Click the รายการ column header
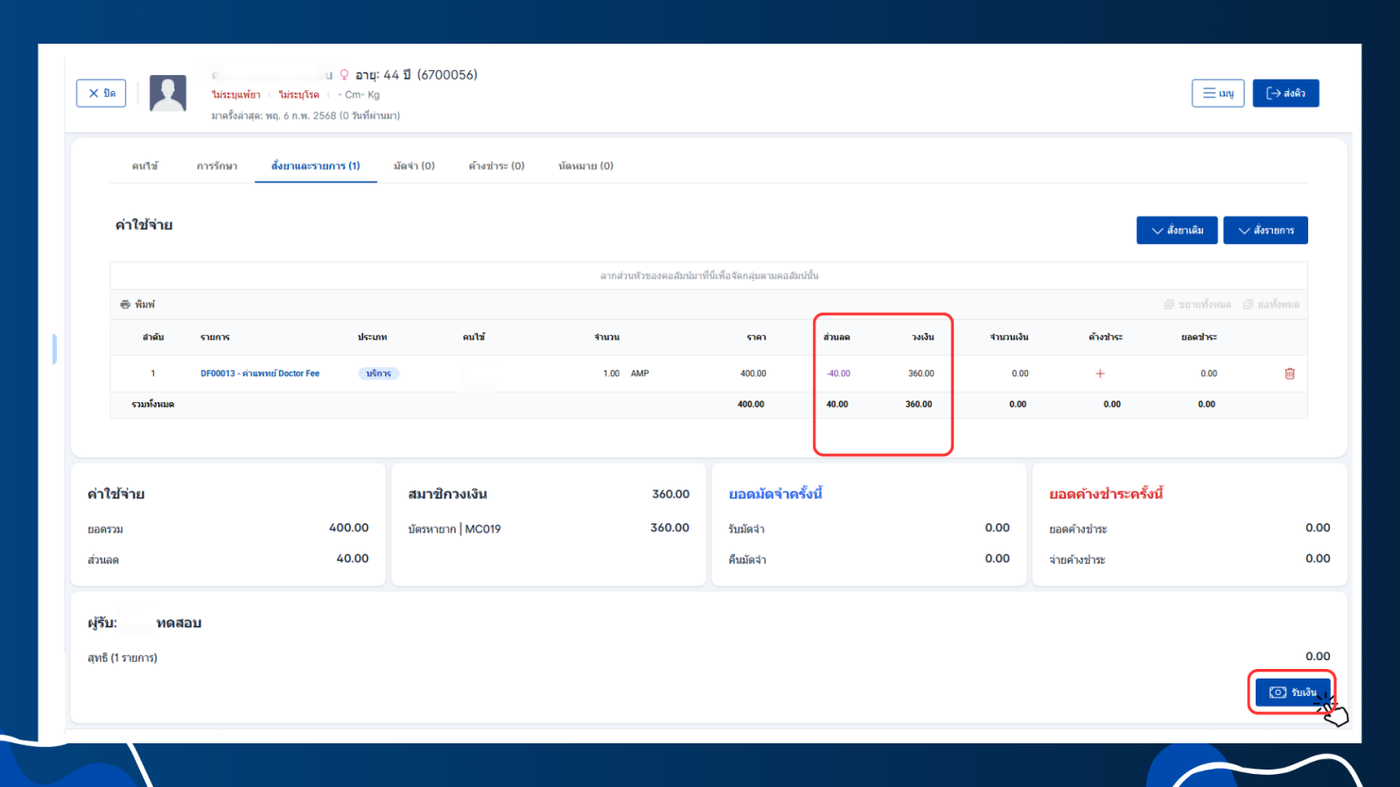The width and height of the screenshot is (1400, 787). 214,337
